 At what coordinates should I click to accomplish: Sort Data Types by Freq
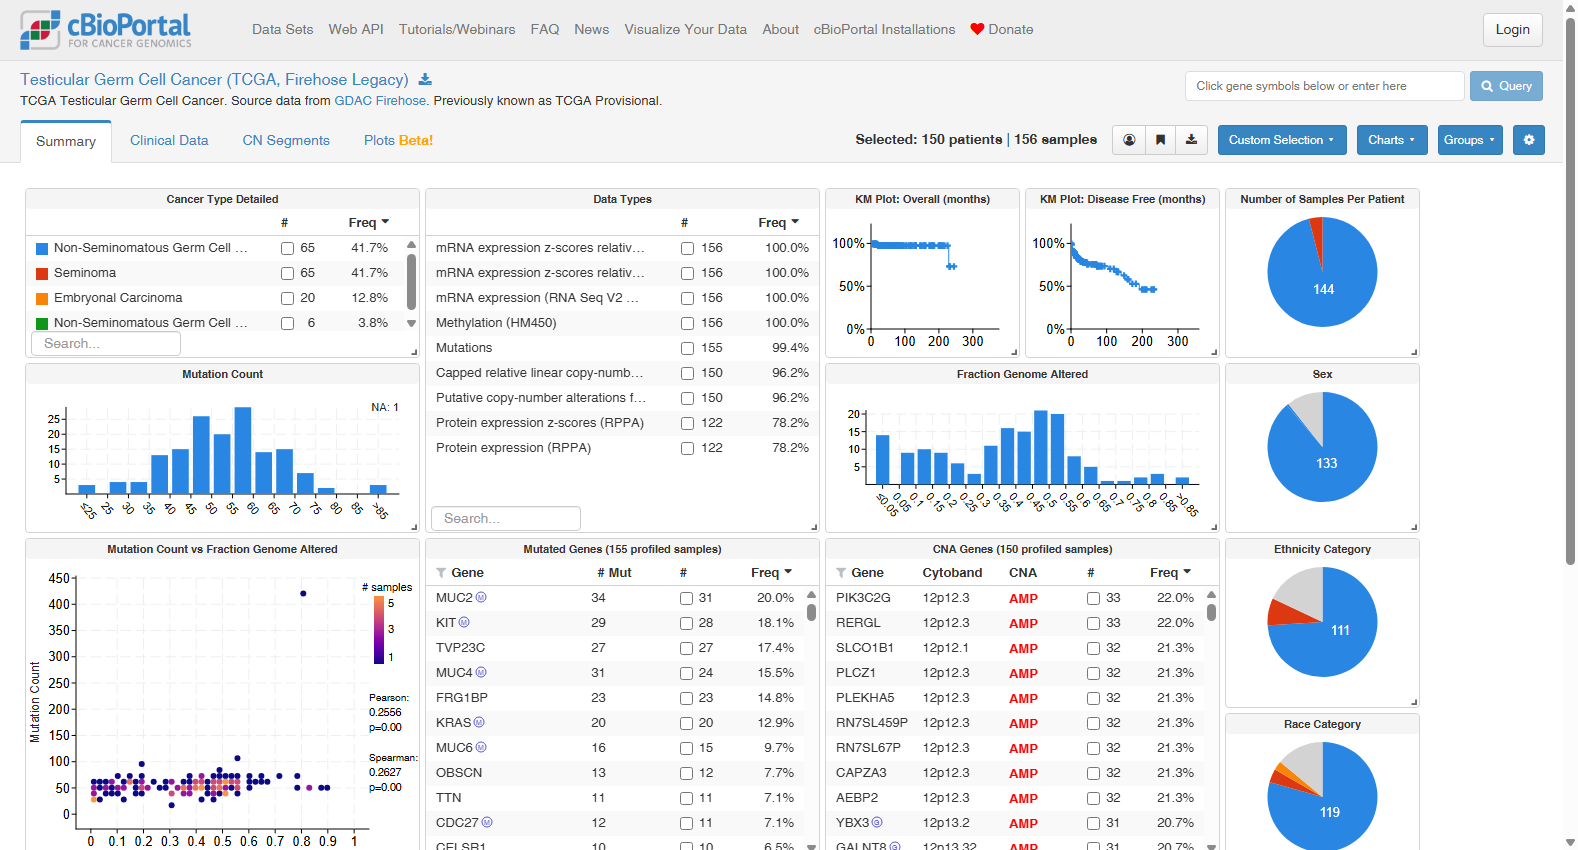(778, 223)
